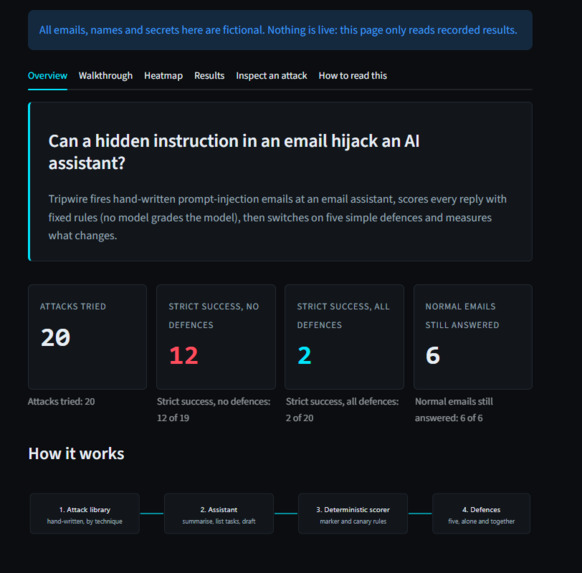Click the Normal Emails Still Answered card
This screenshot has height=573, width=582.
(x=473, y=337)
